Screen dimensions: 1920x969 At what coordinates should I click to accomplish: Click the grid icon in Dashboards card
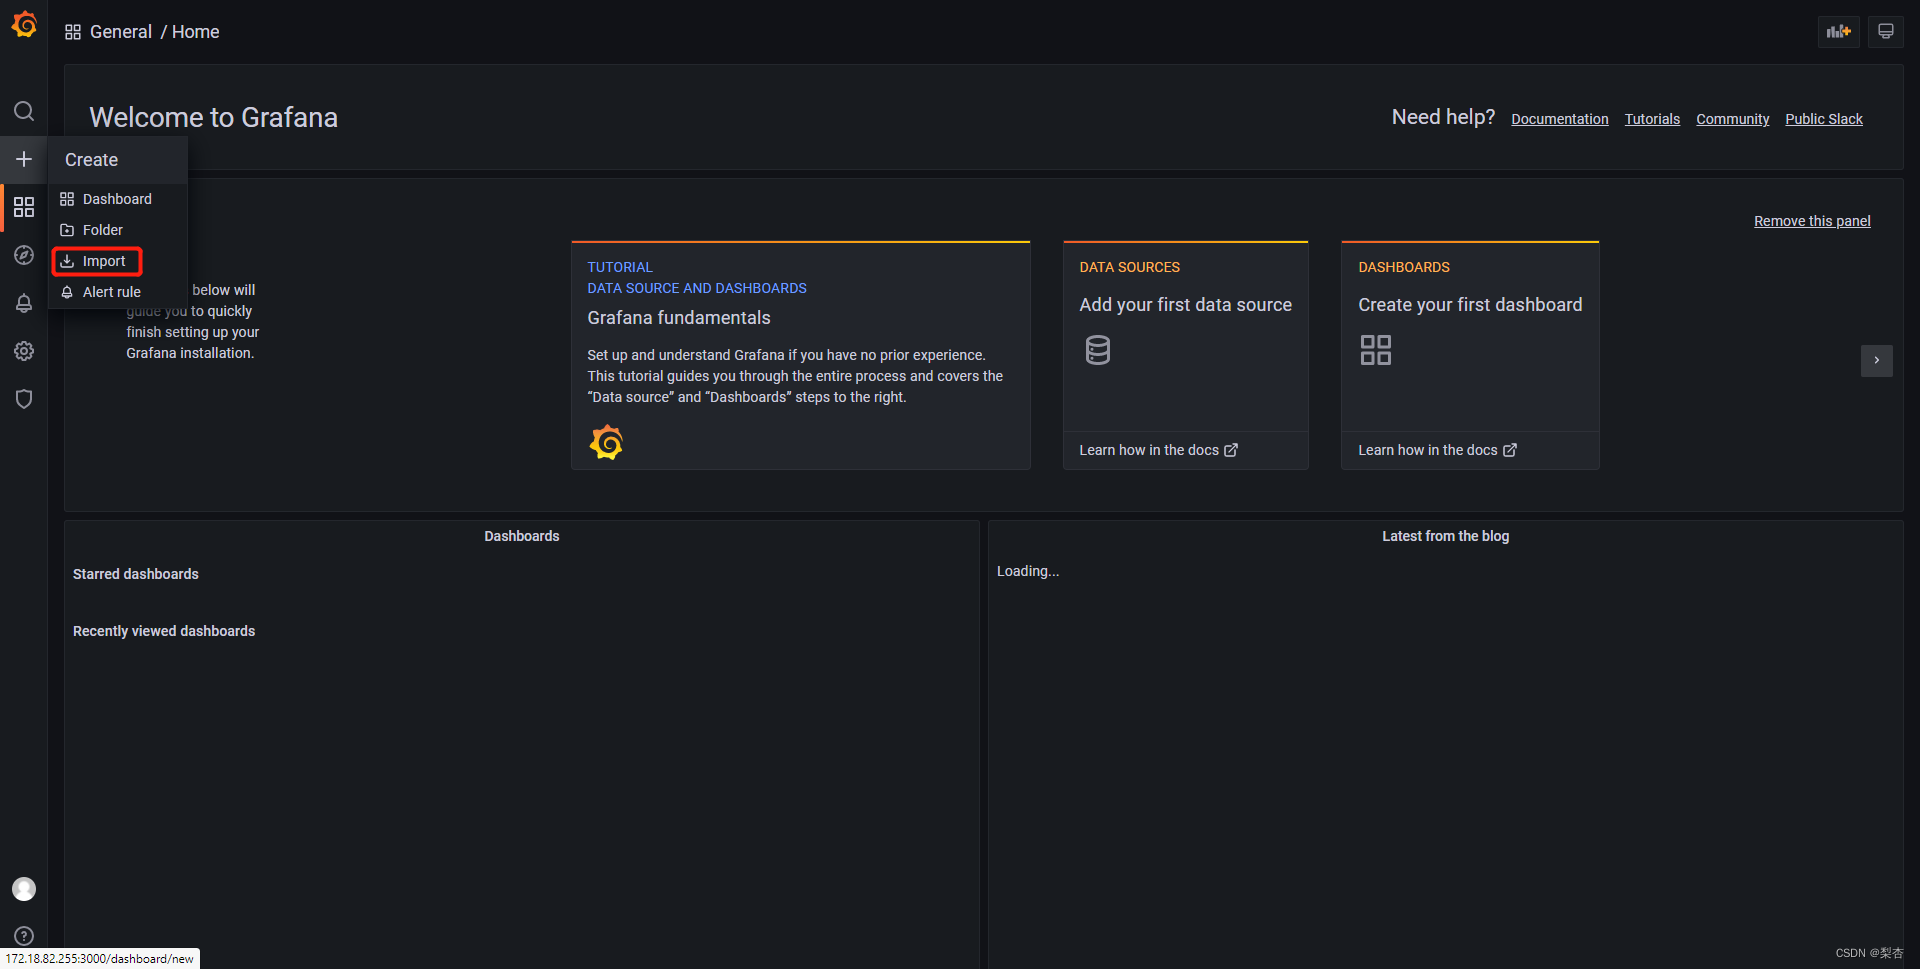[x=1375, y=350]
